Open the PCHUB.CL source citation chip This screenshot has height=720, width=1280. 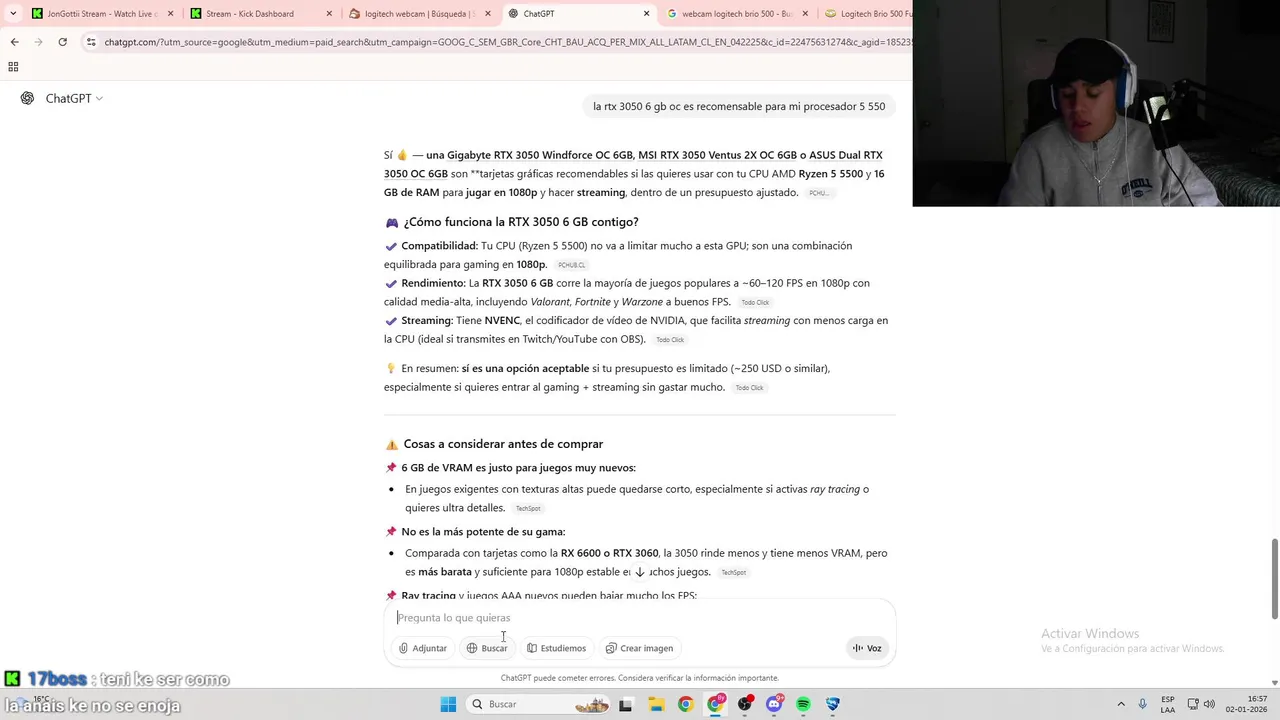pos(571,265)
